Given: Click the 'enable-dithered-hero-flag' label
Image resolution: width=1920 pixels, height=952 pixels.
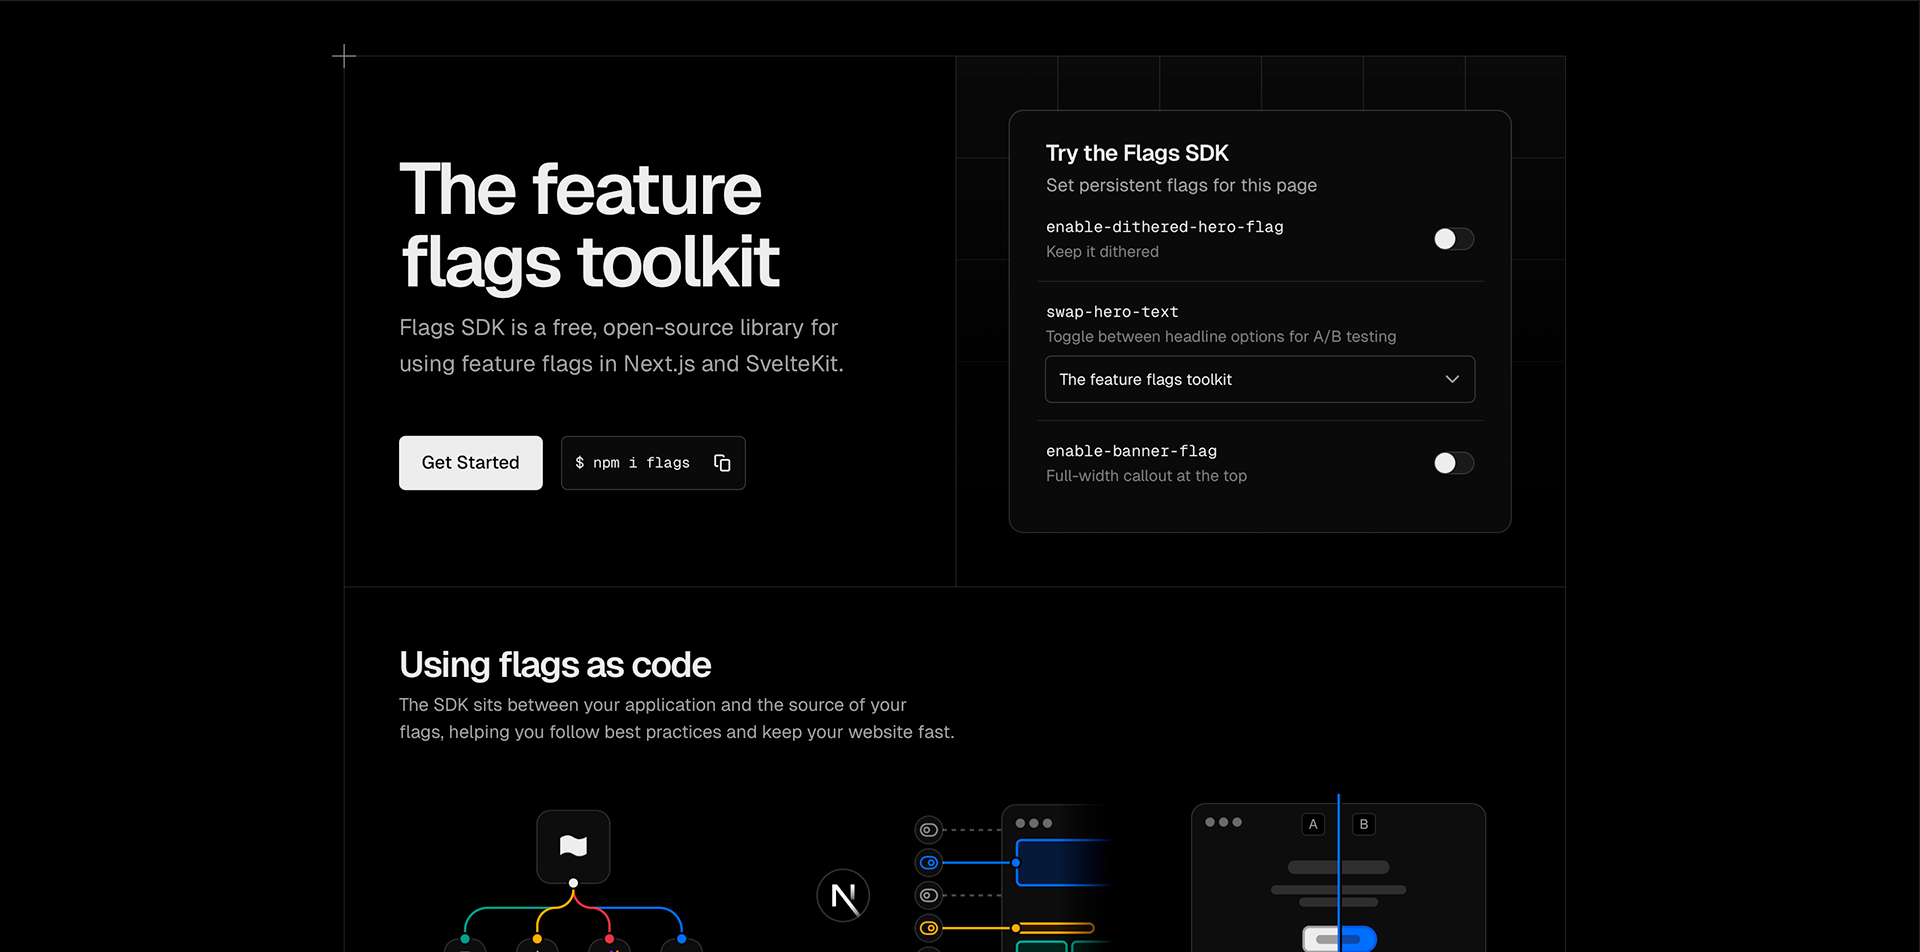Looking at the screenshot, I should click(1164, 227).
